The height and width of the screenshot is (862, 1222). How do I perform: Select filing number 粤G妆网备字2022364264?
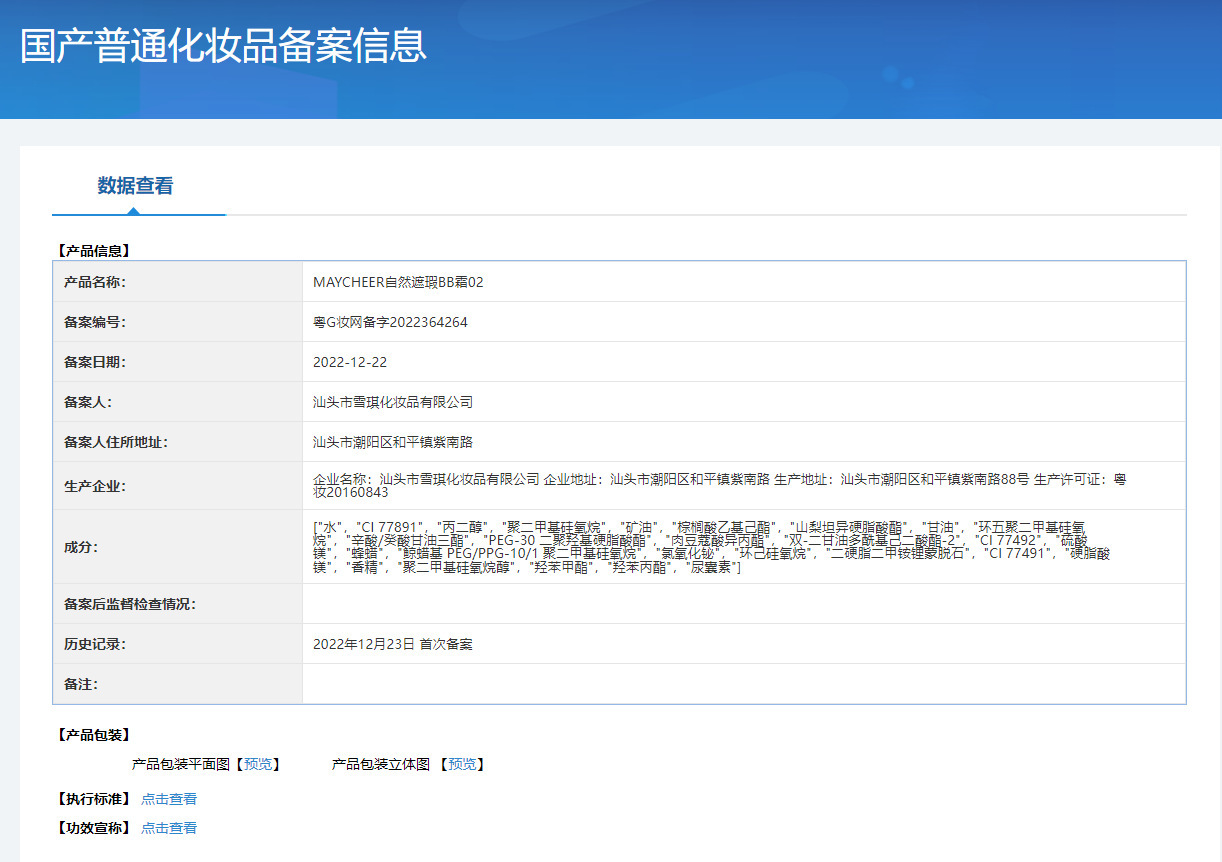pos(390,322)
